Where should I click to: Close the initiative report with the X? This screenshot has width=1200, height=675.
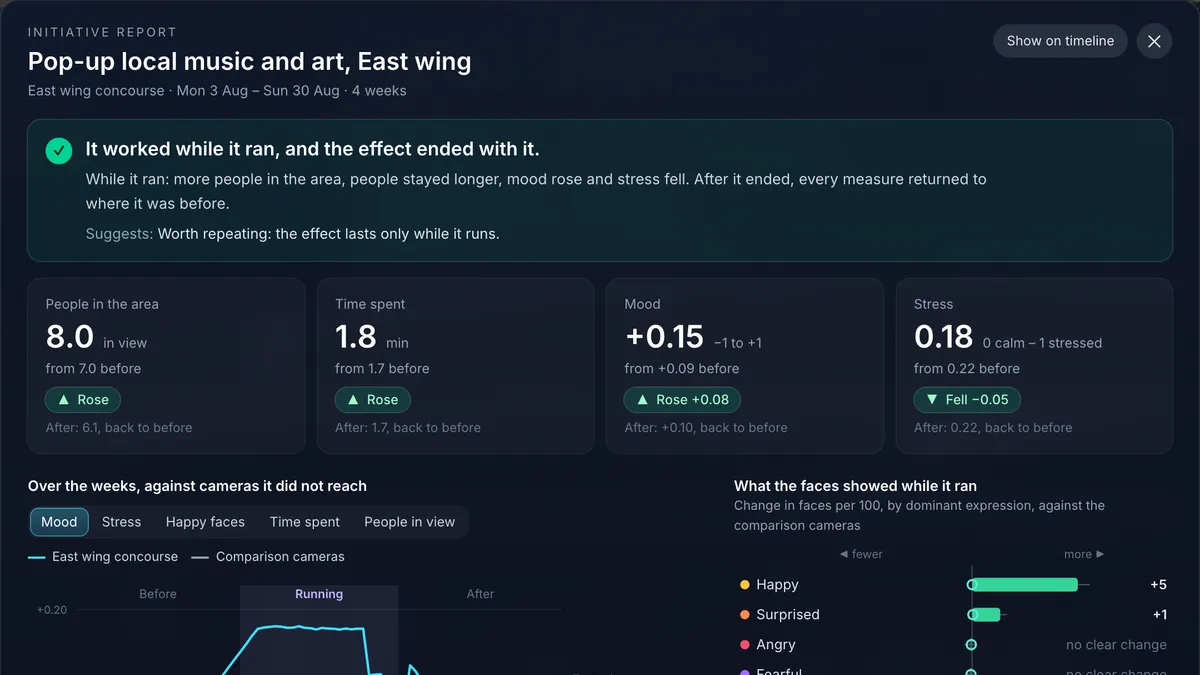pos(1154,41)
